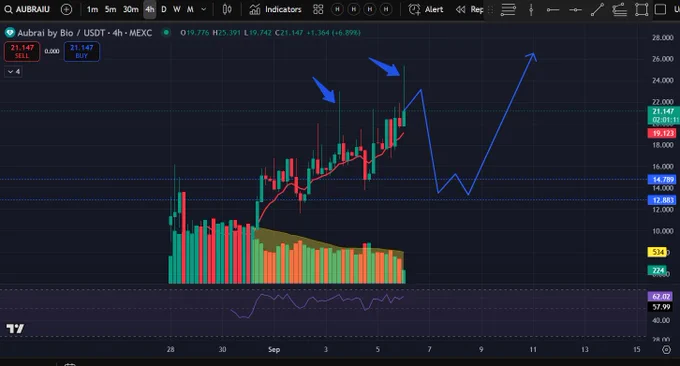Select the horizontal line drawing tool

pyautogui.click(x=575, y=10)
